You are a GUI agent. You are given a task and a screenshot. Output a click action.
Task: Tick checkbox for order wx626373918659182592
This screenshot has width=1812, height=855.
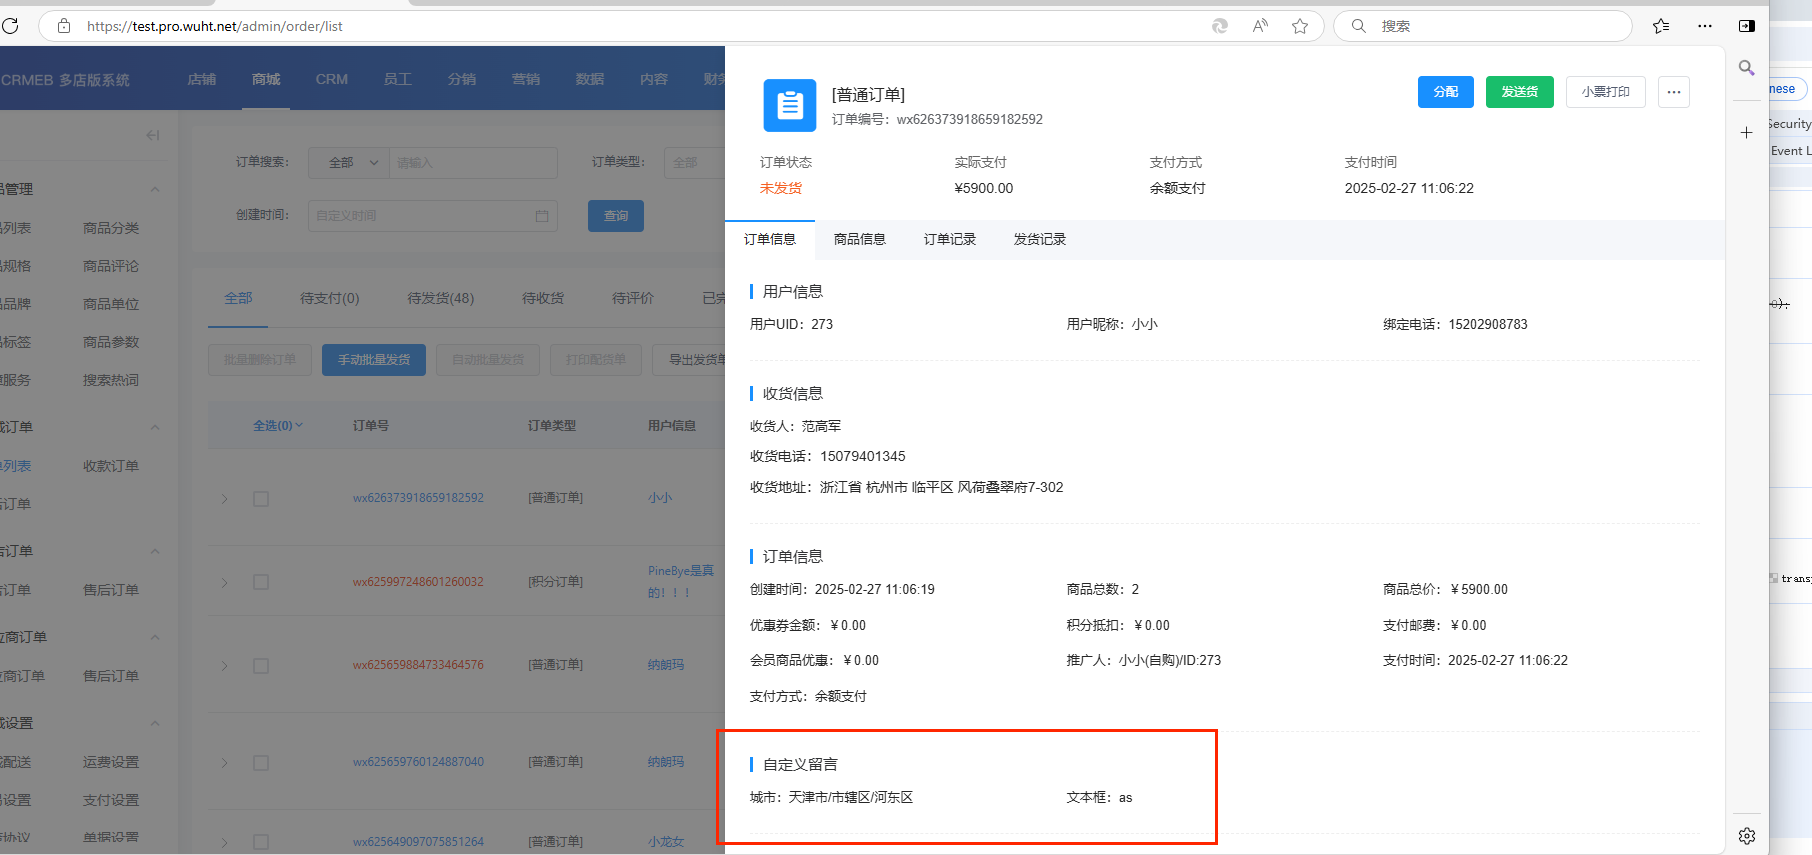pos(261,498)
